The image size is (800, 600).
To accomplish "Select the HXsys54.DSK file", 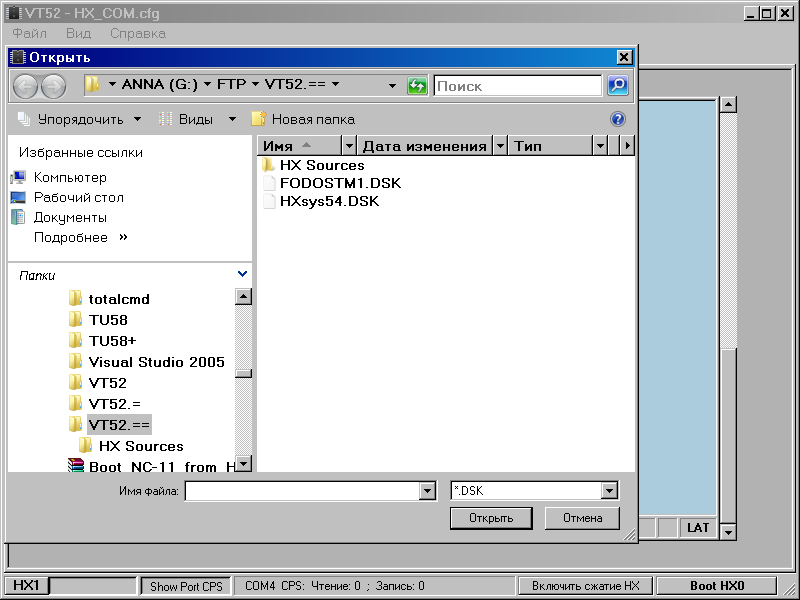I will [x=329, y=201].
